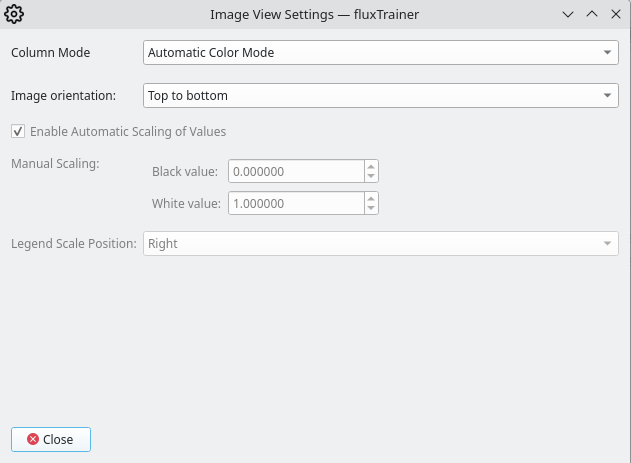
Task: Click the White value input field
Action: pyautogui.click(x=297, y=203)
